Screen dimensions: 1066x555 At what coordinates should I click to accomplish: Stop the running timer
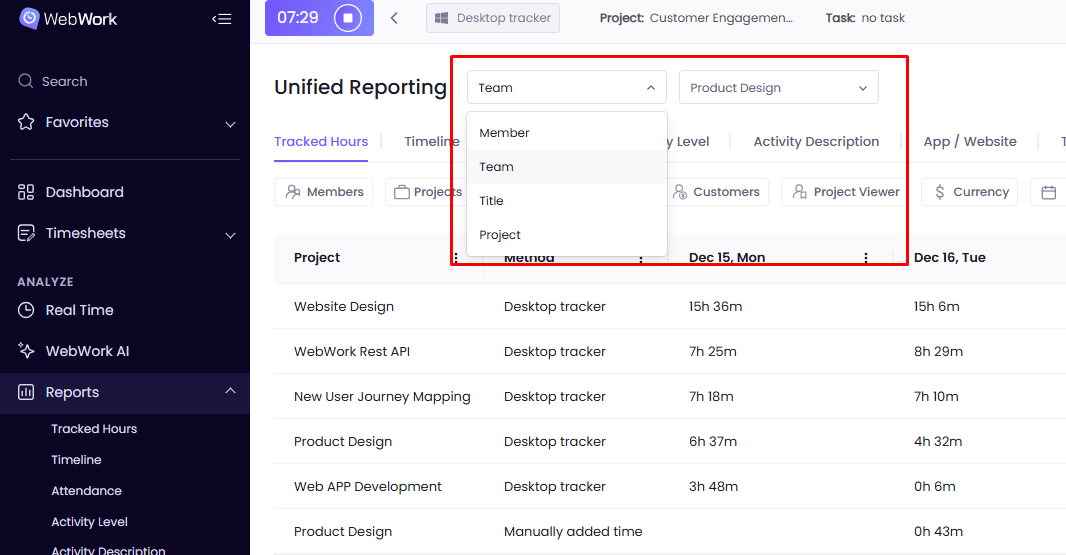click(x=347, y=18)
